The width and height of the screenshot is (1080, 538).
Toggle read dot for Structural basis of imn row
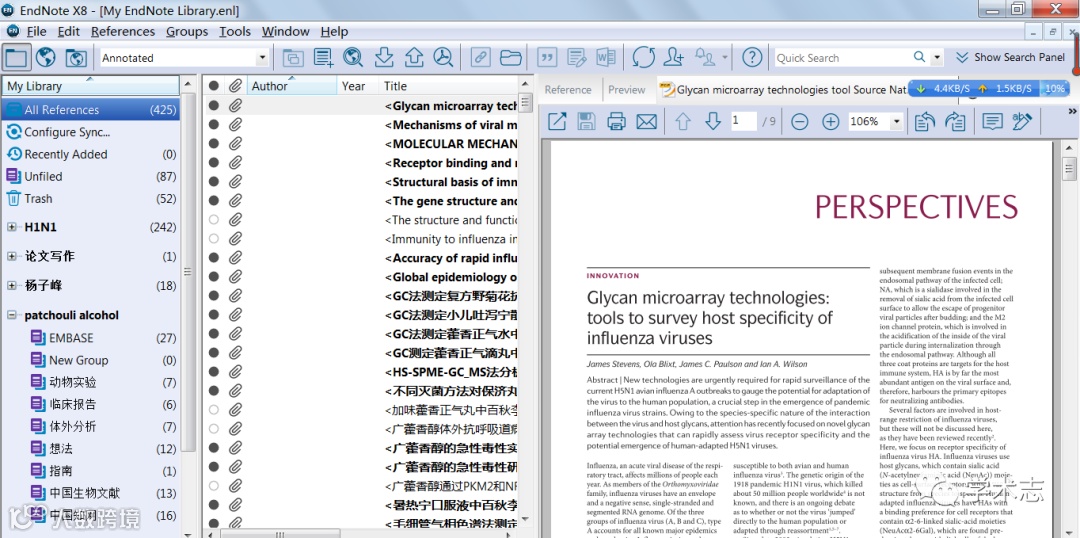(x=214, y=182)
